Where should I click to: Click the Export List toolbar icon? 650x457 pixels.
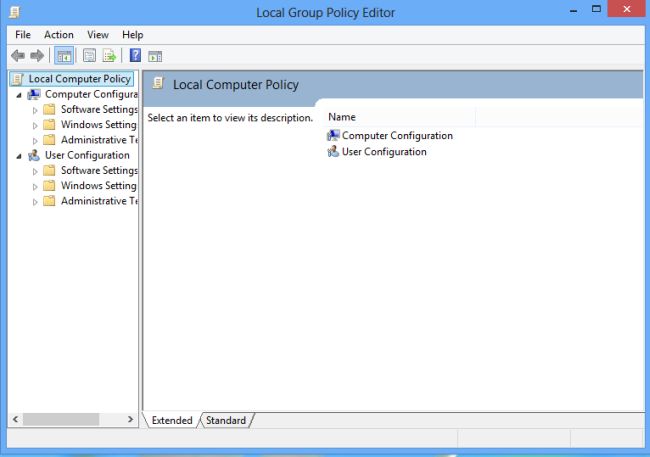coord(109,56)
